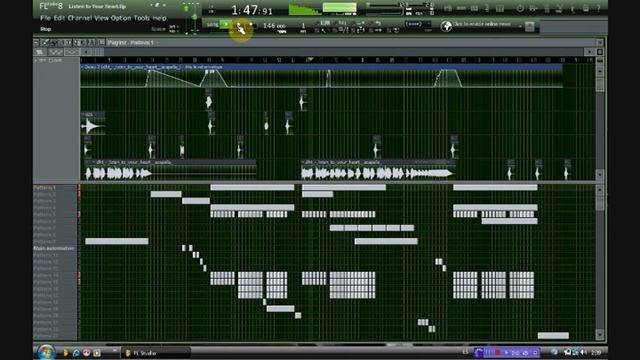Click the 146 tempo value
This screenshot has height=360, width=640.
(274, 26)
